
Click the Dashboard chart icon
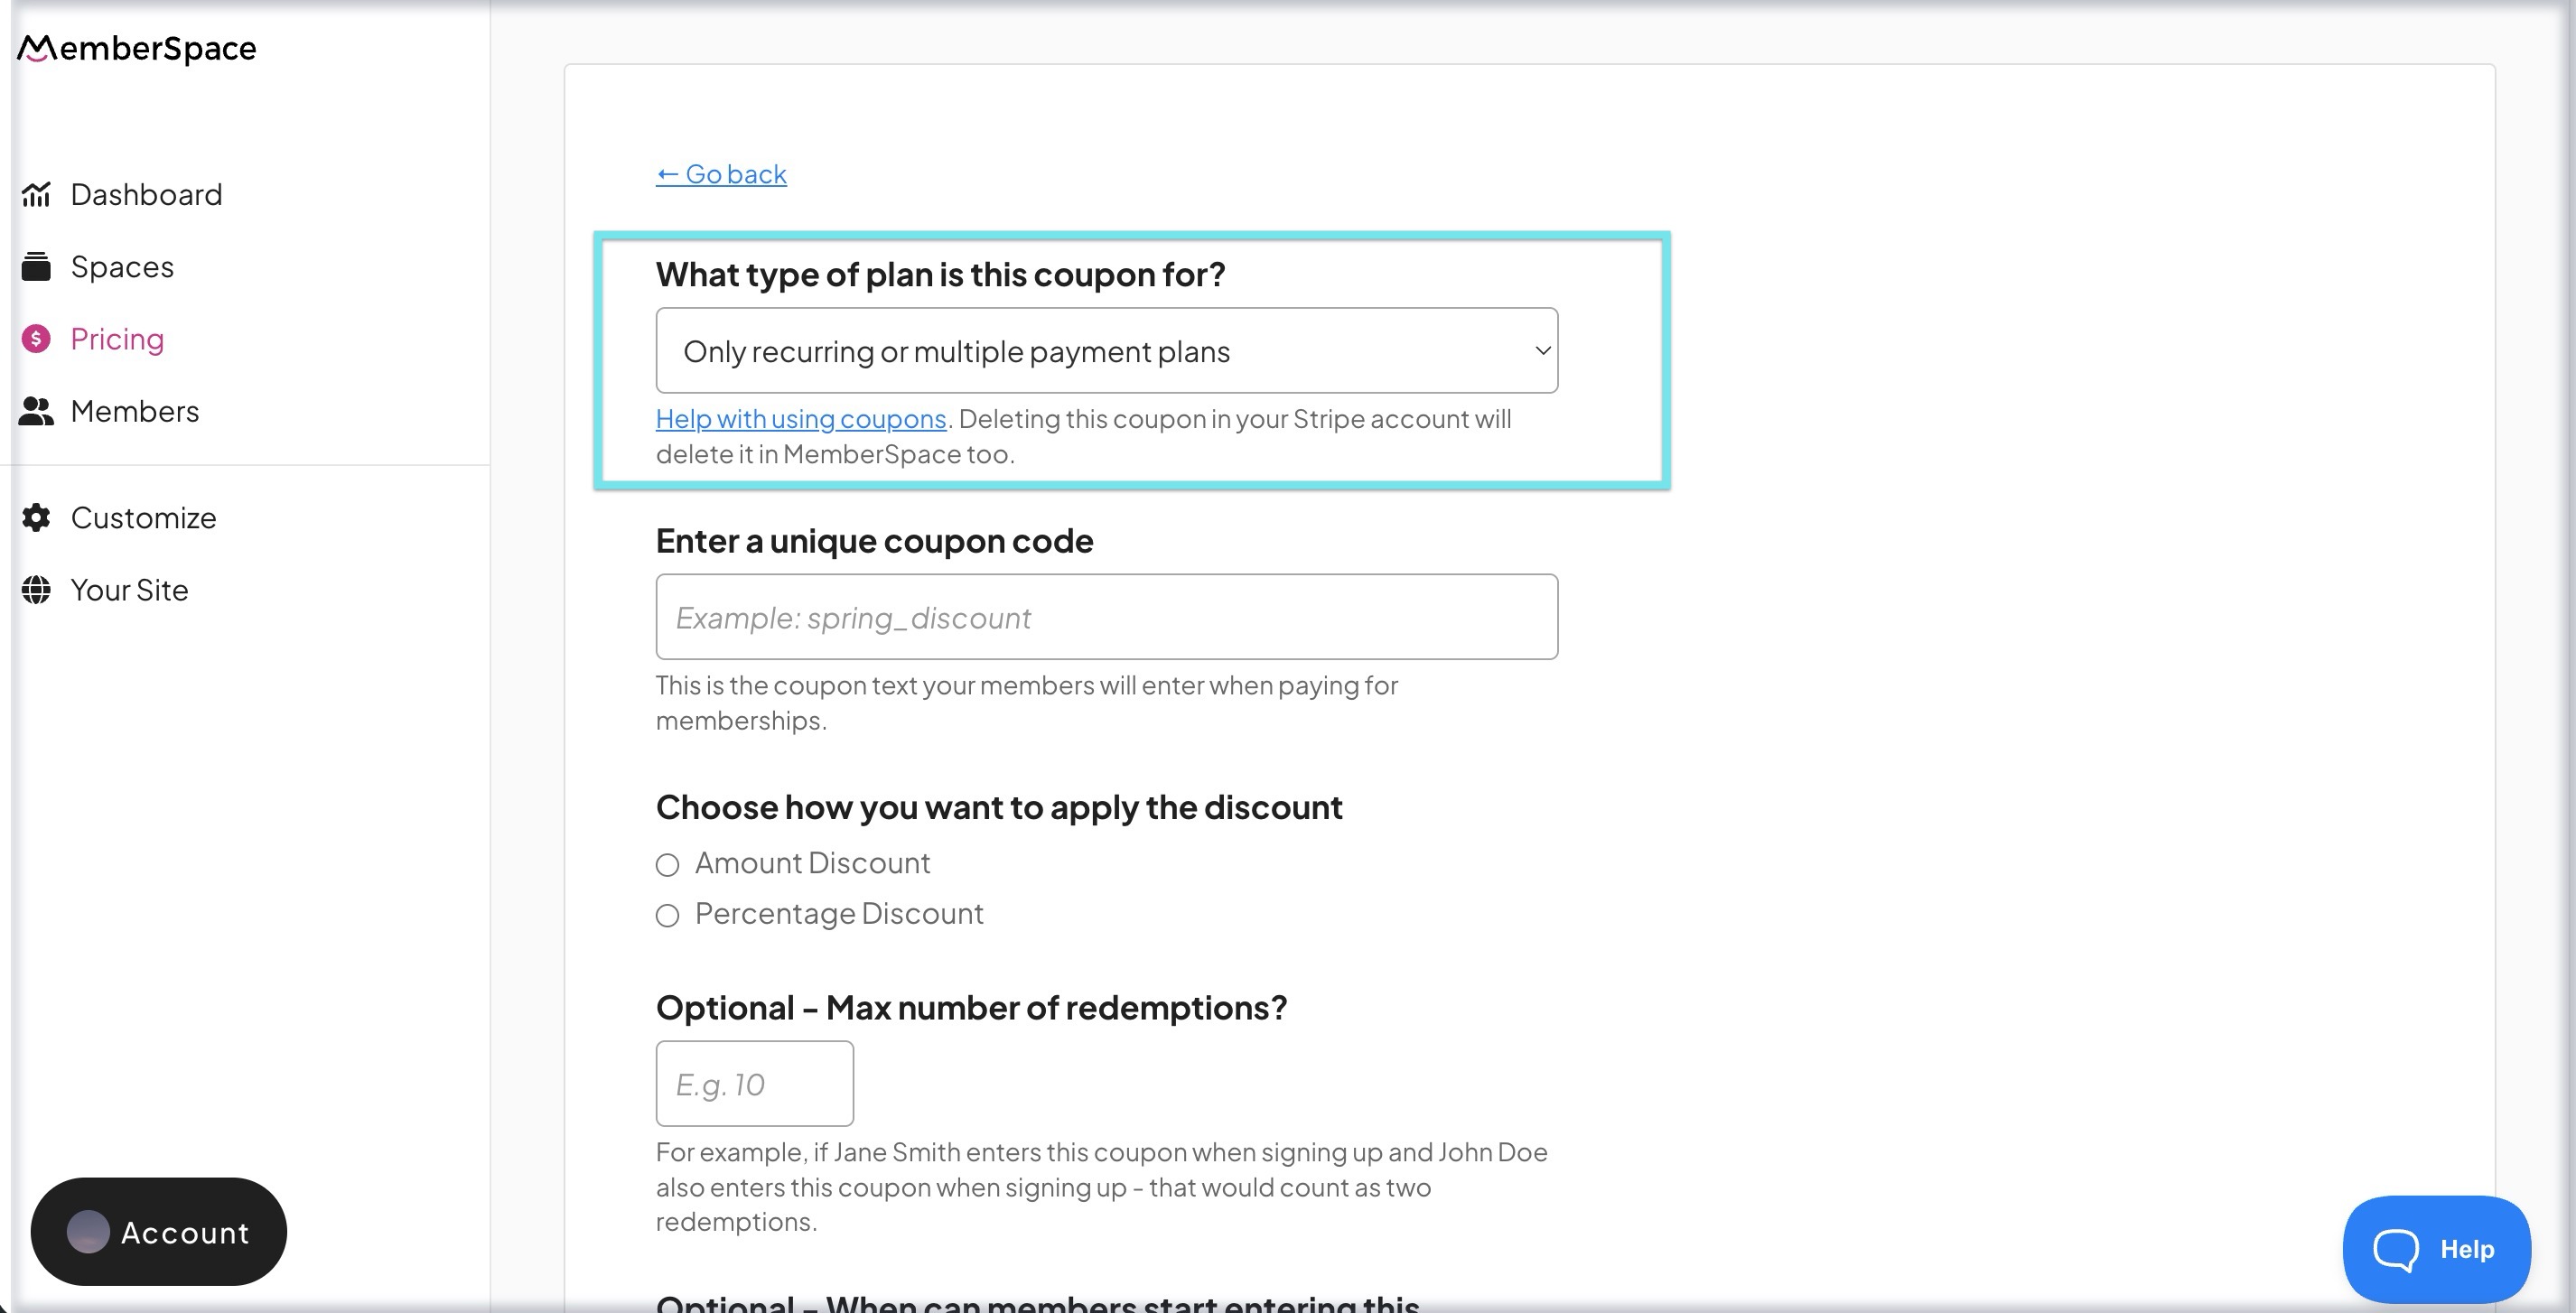point(36,194)
